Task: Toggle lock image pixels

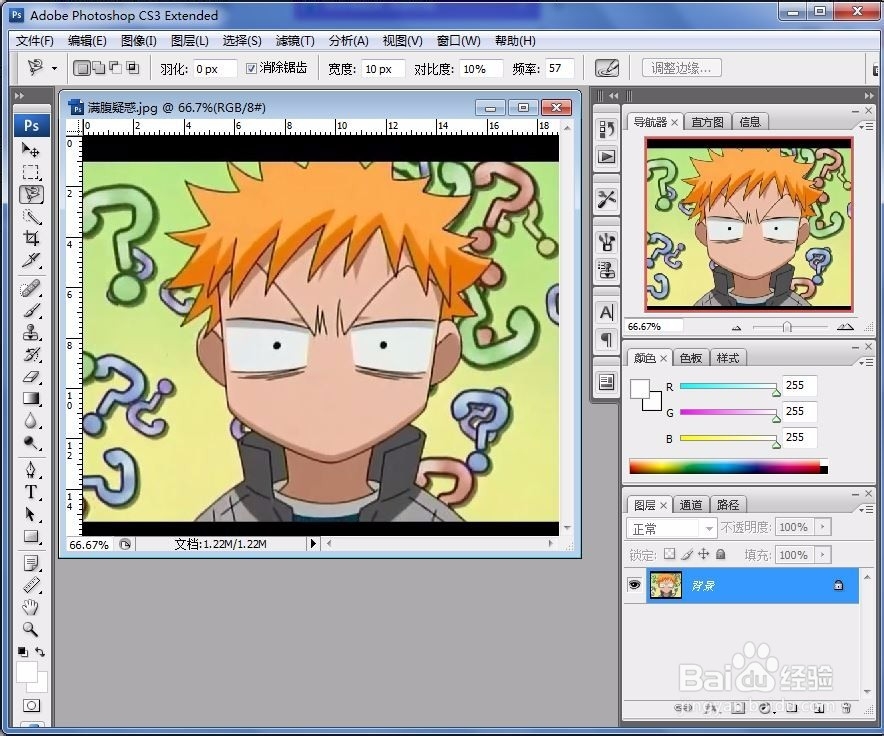Action: 686,554
